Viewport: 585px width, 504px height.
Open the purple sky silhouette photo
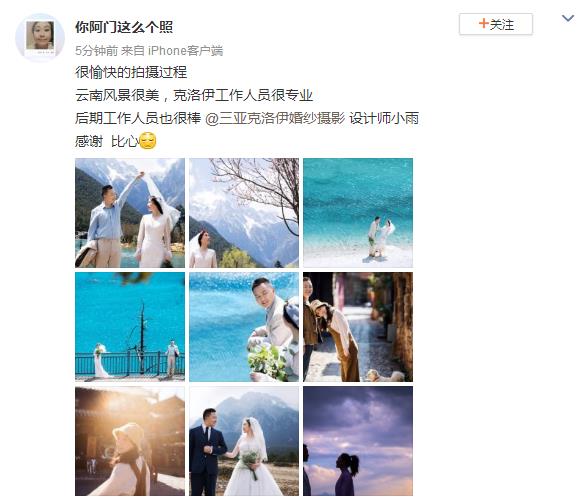[x=358, y=441]
